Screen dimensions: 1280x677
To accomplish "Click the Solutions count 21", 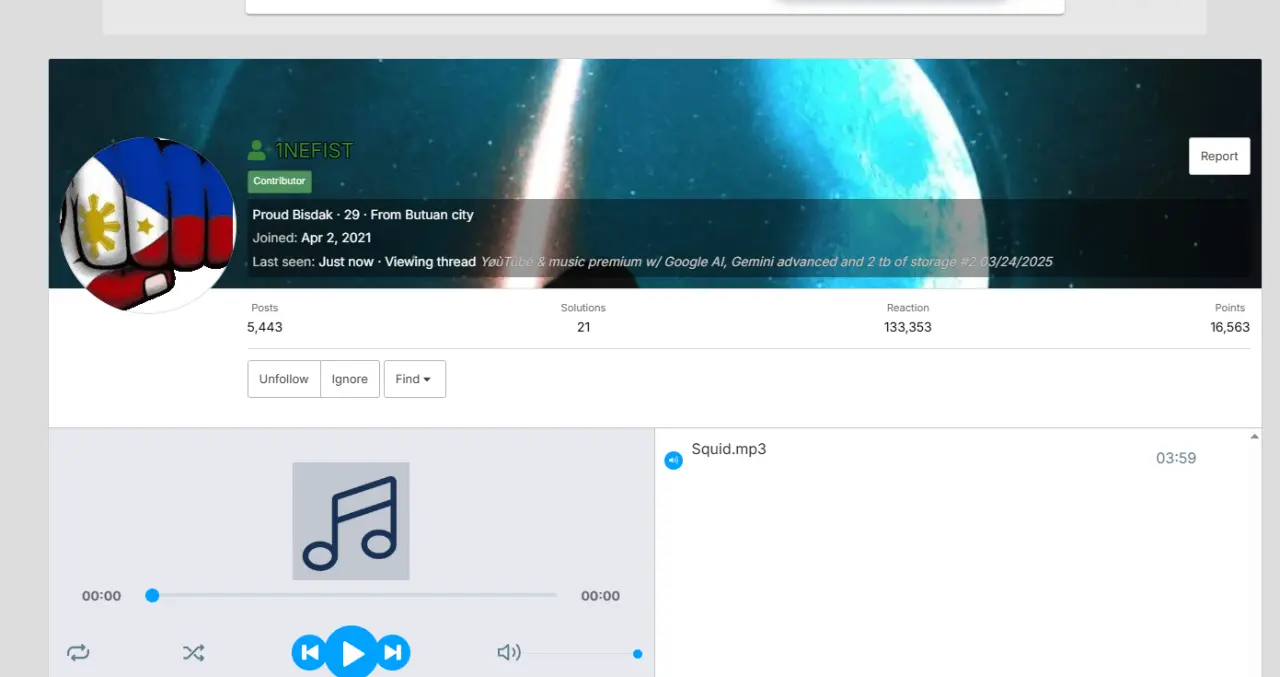I will point(583,327).
